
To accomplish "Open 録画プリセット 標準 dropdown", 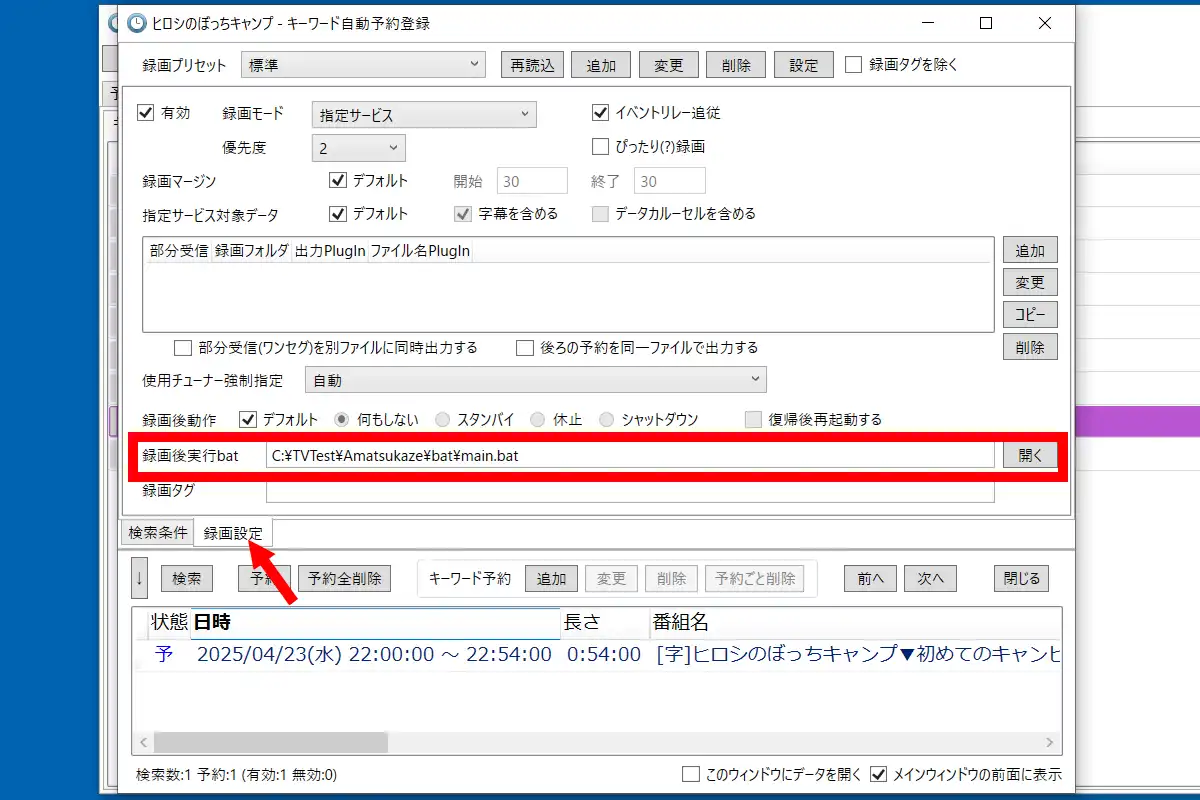I will pos(363,65).
